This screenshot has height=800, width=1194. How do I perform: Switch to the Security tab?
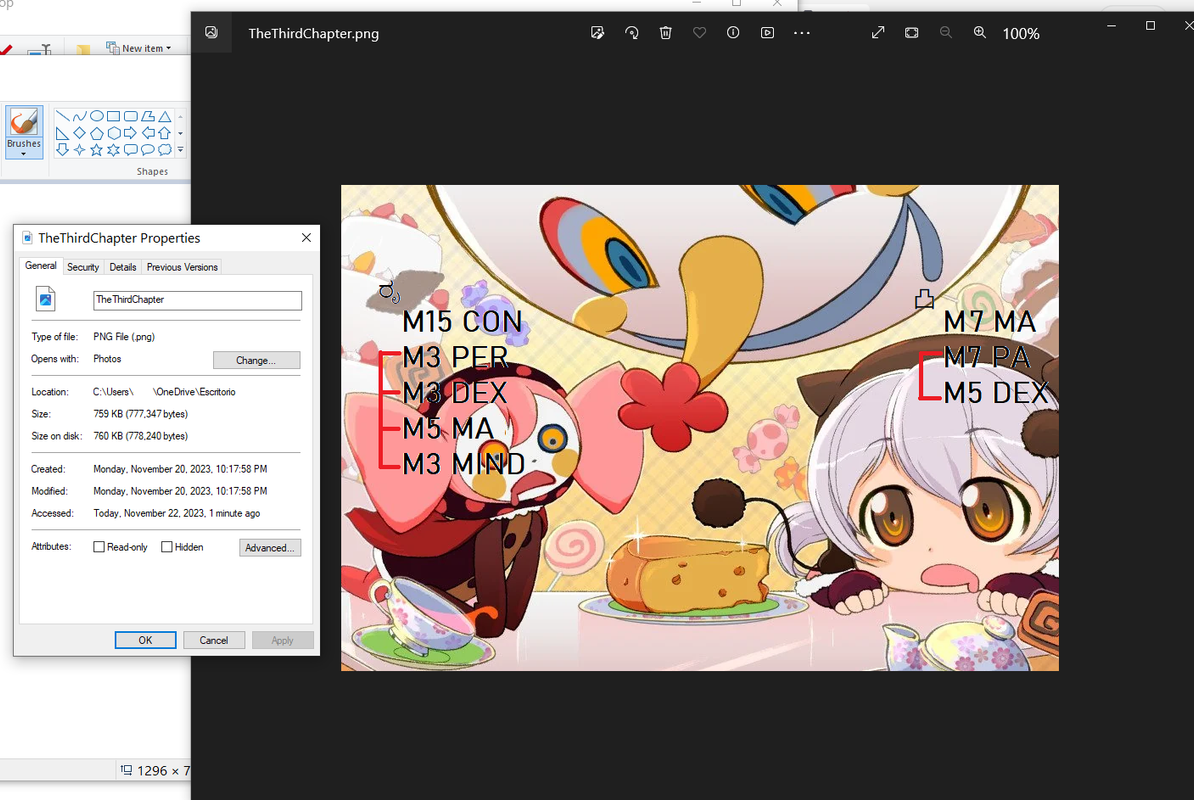click(x=83, y=267)
